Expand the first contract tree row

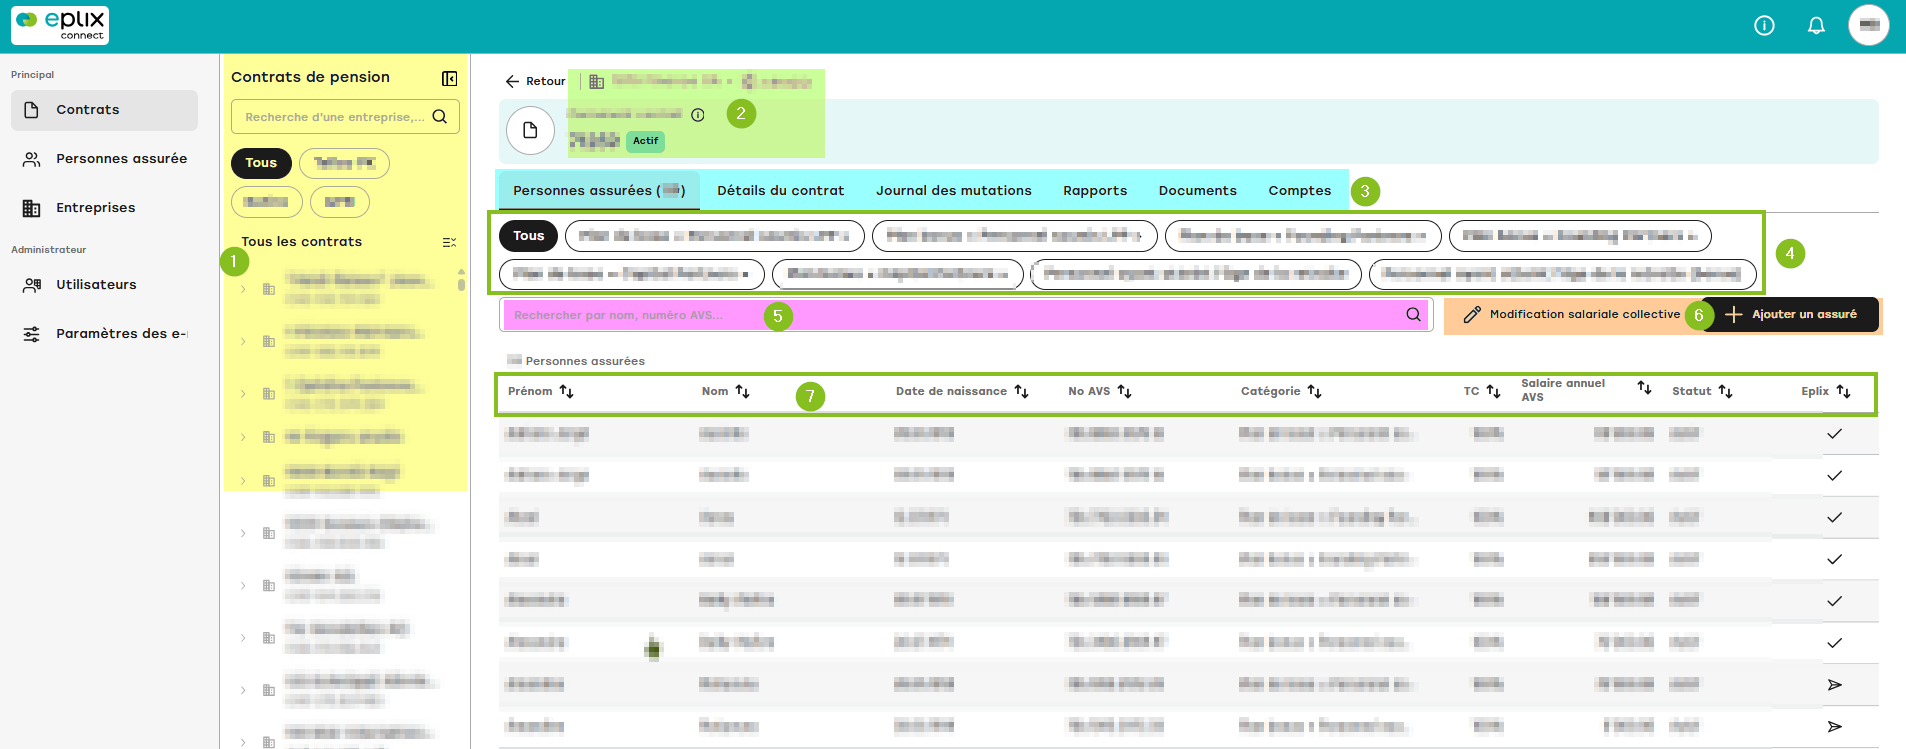tap(243, 289)
